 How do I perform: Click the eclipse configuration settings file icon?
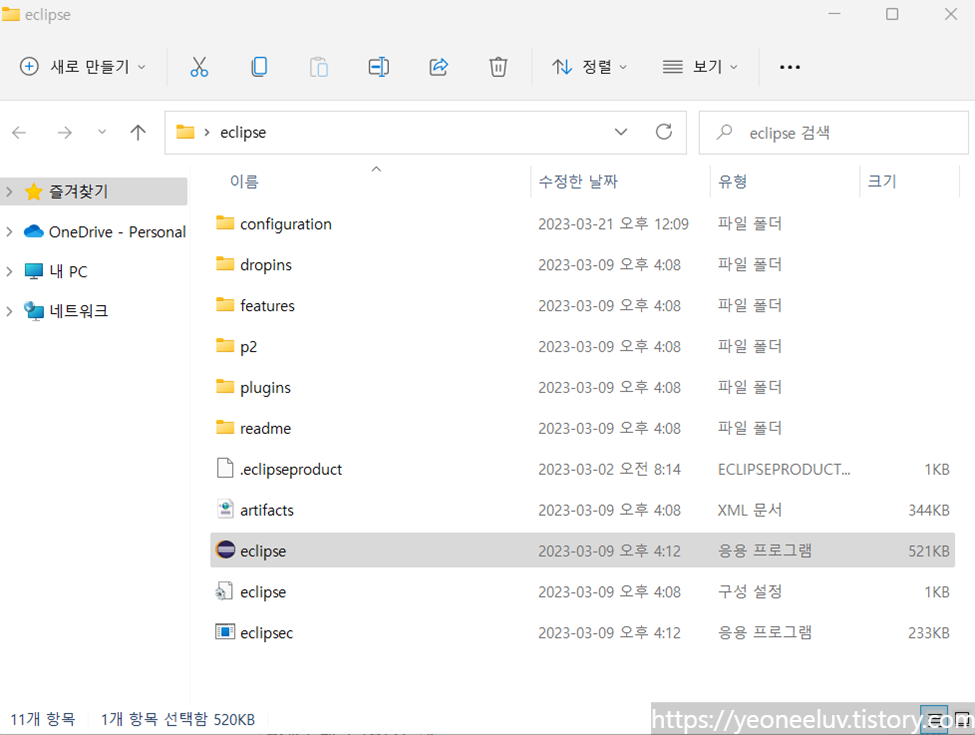tap(224, 591)
